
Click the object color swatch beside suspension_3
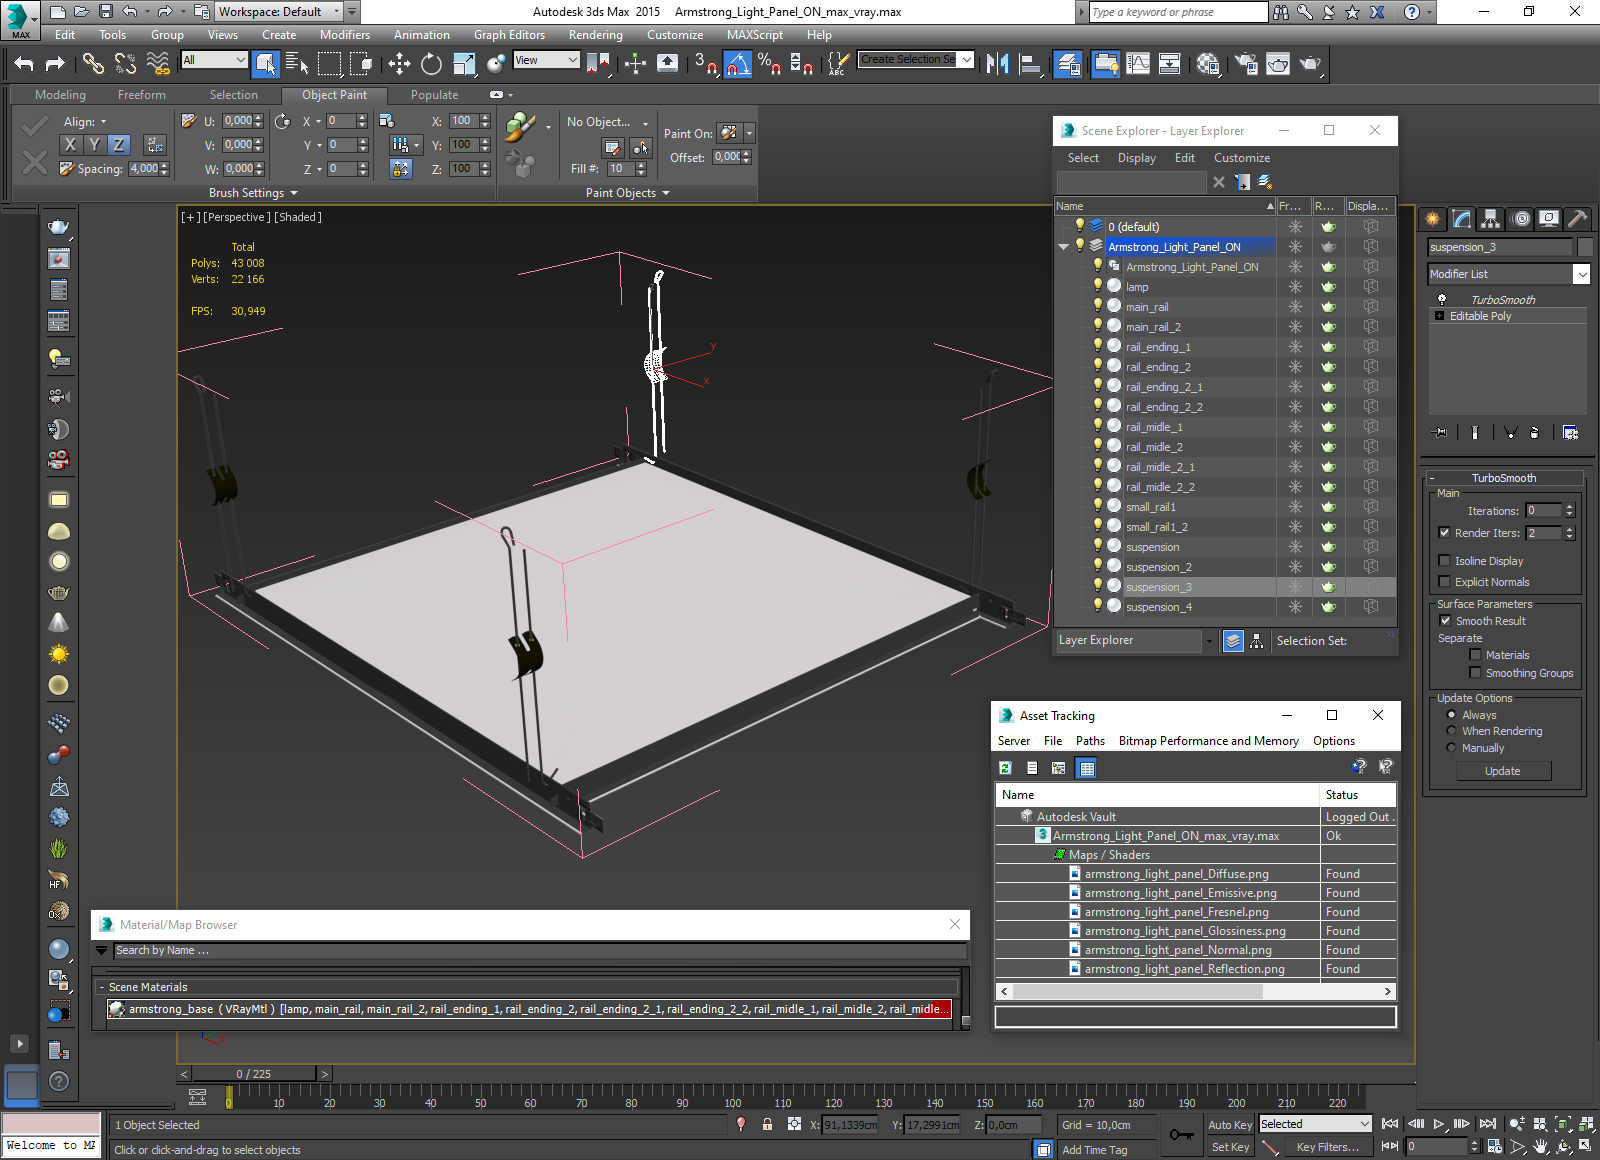click(1585, 247)
